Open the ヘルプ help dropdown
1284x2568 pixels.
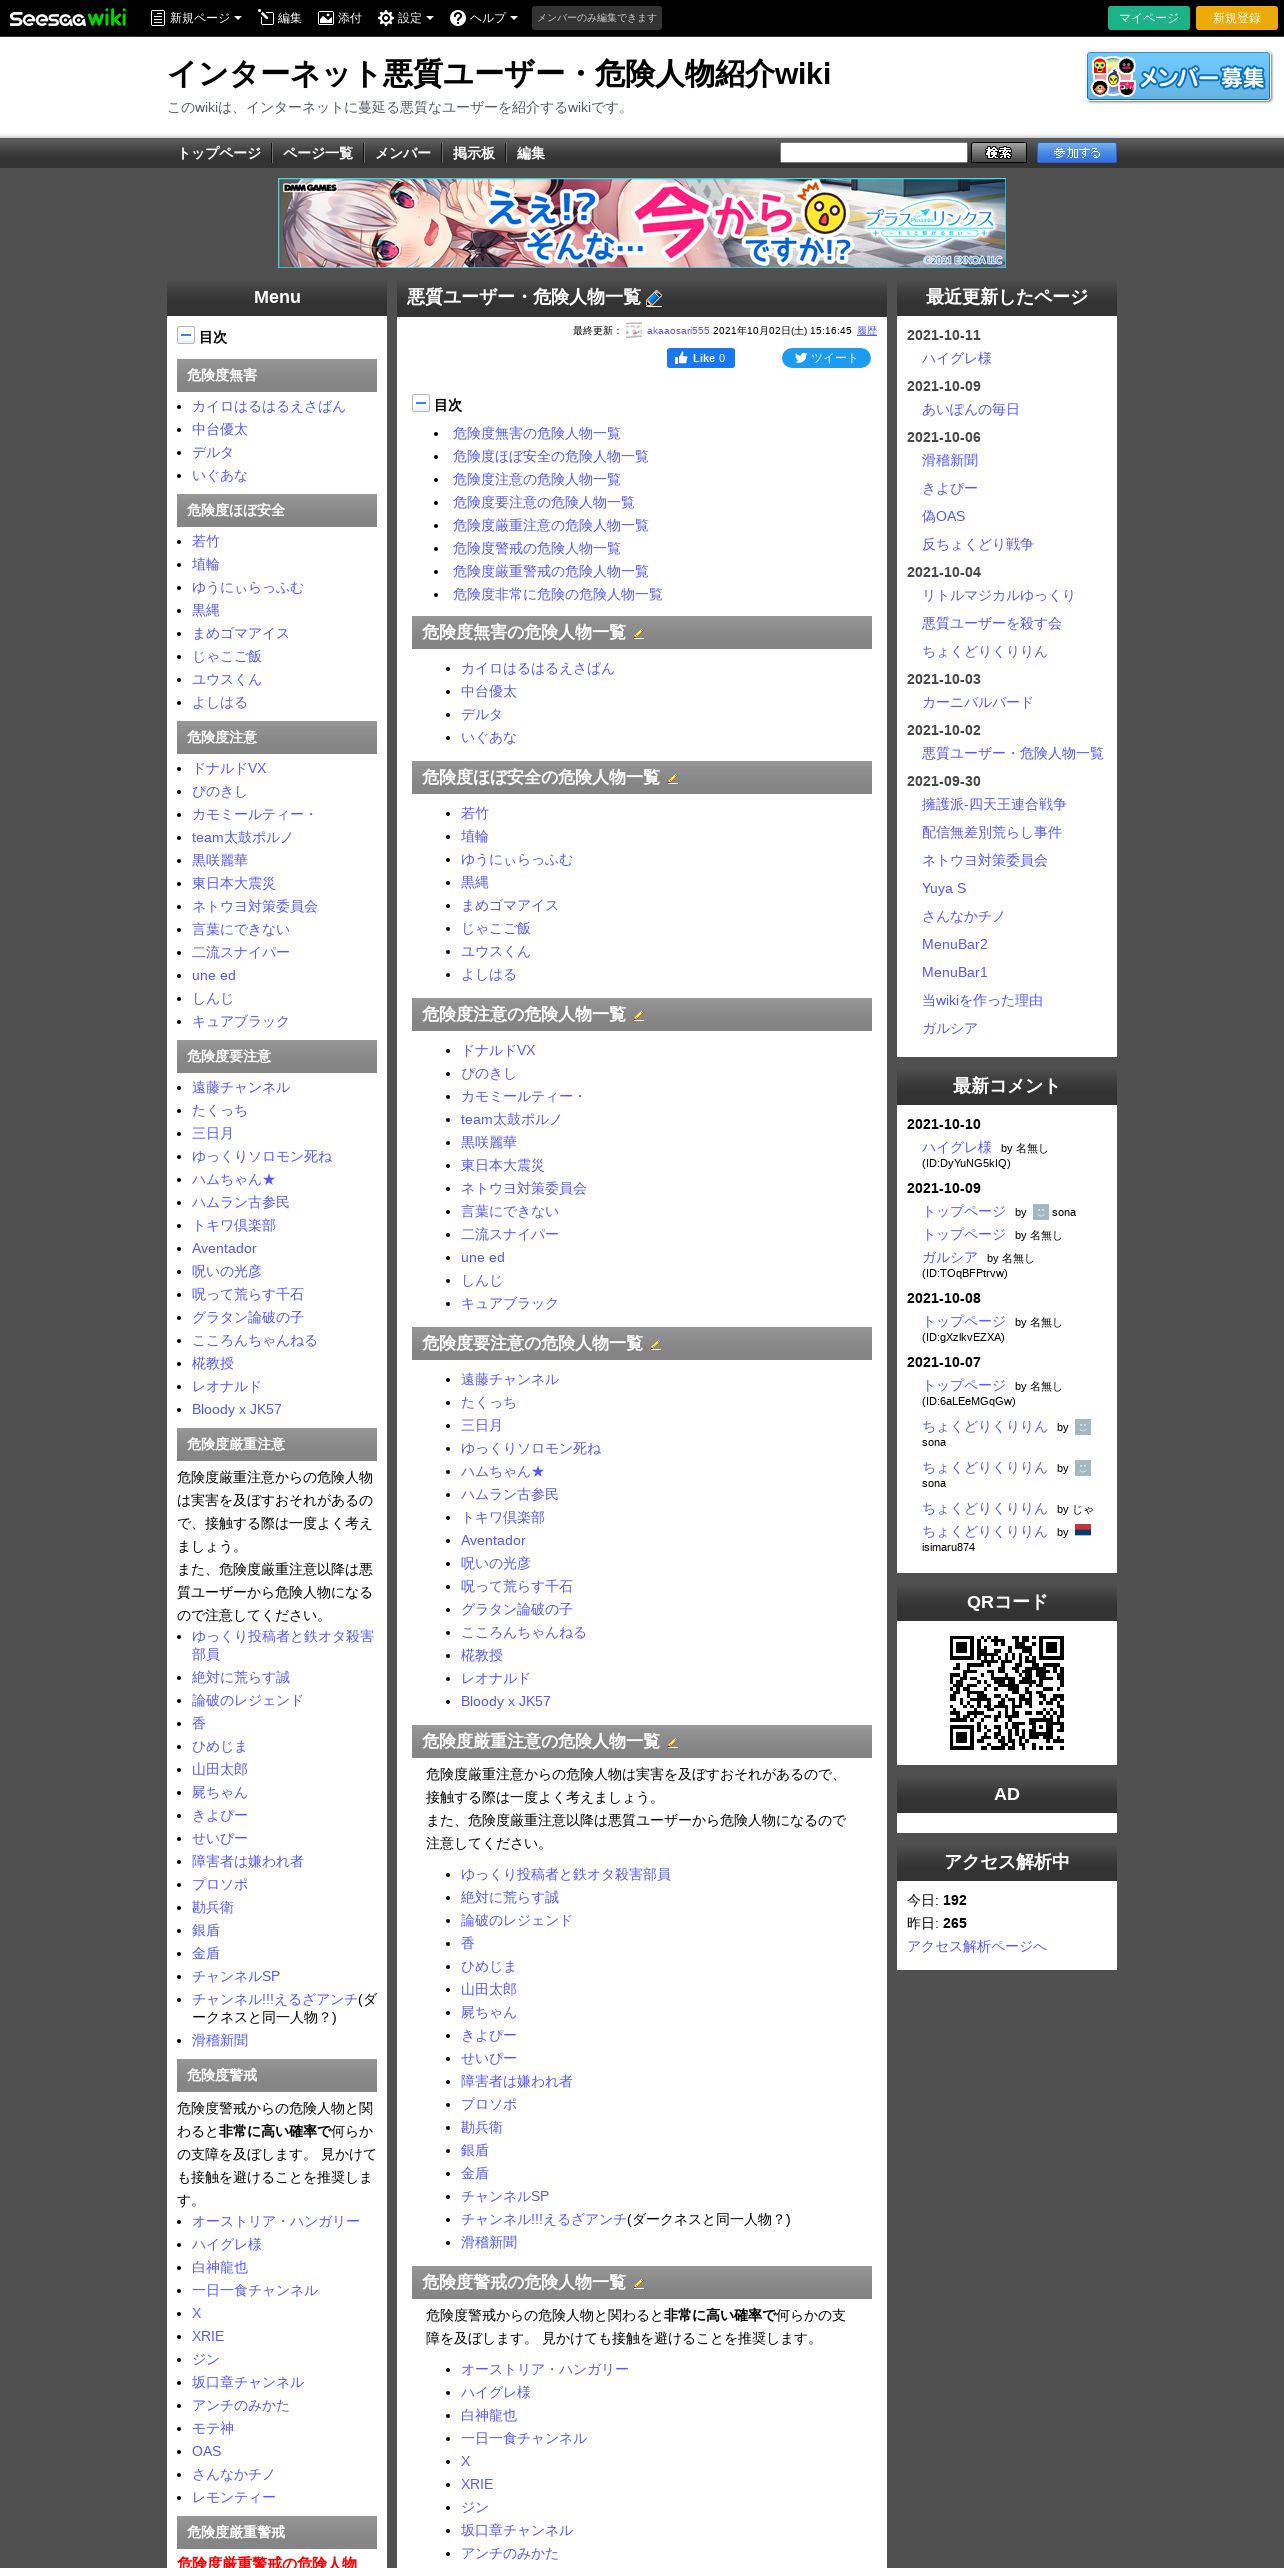tap(484, 18)
